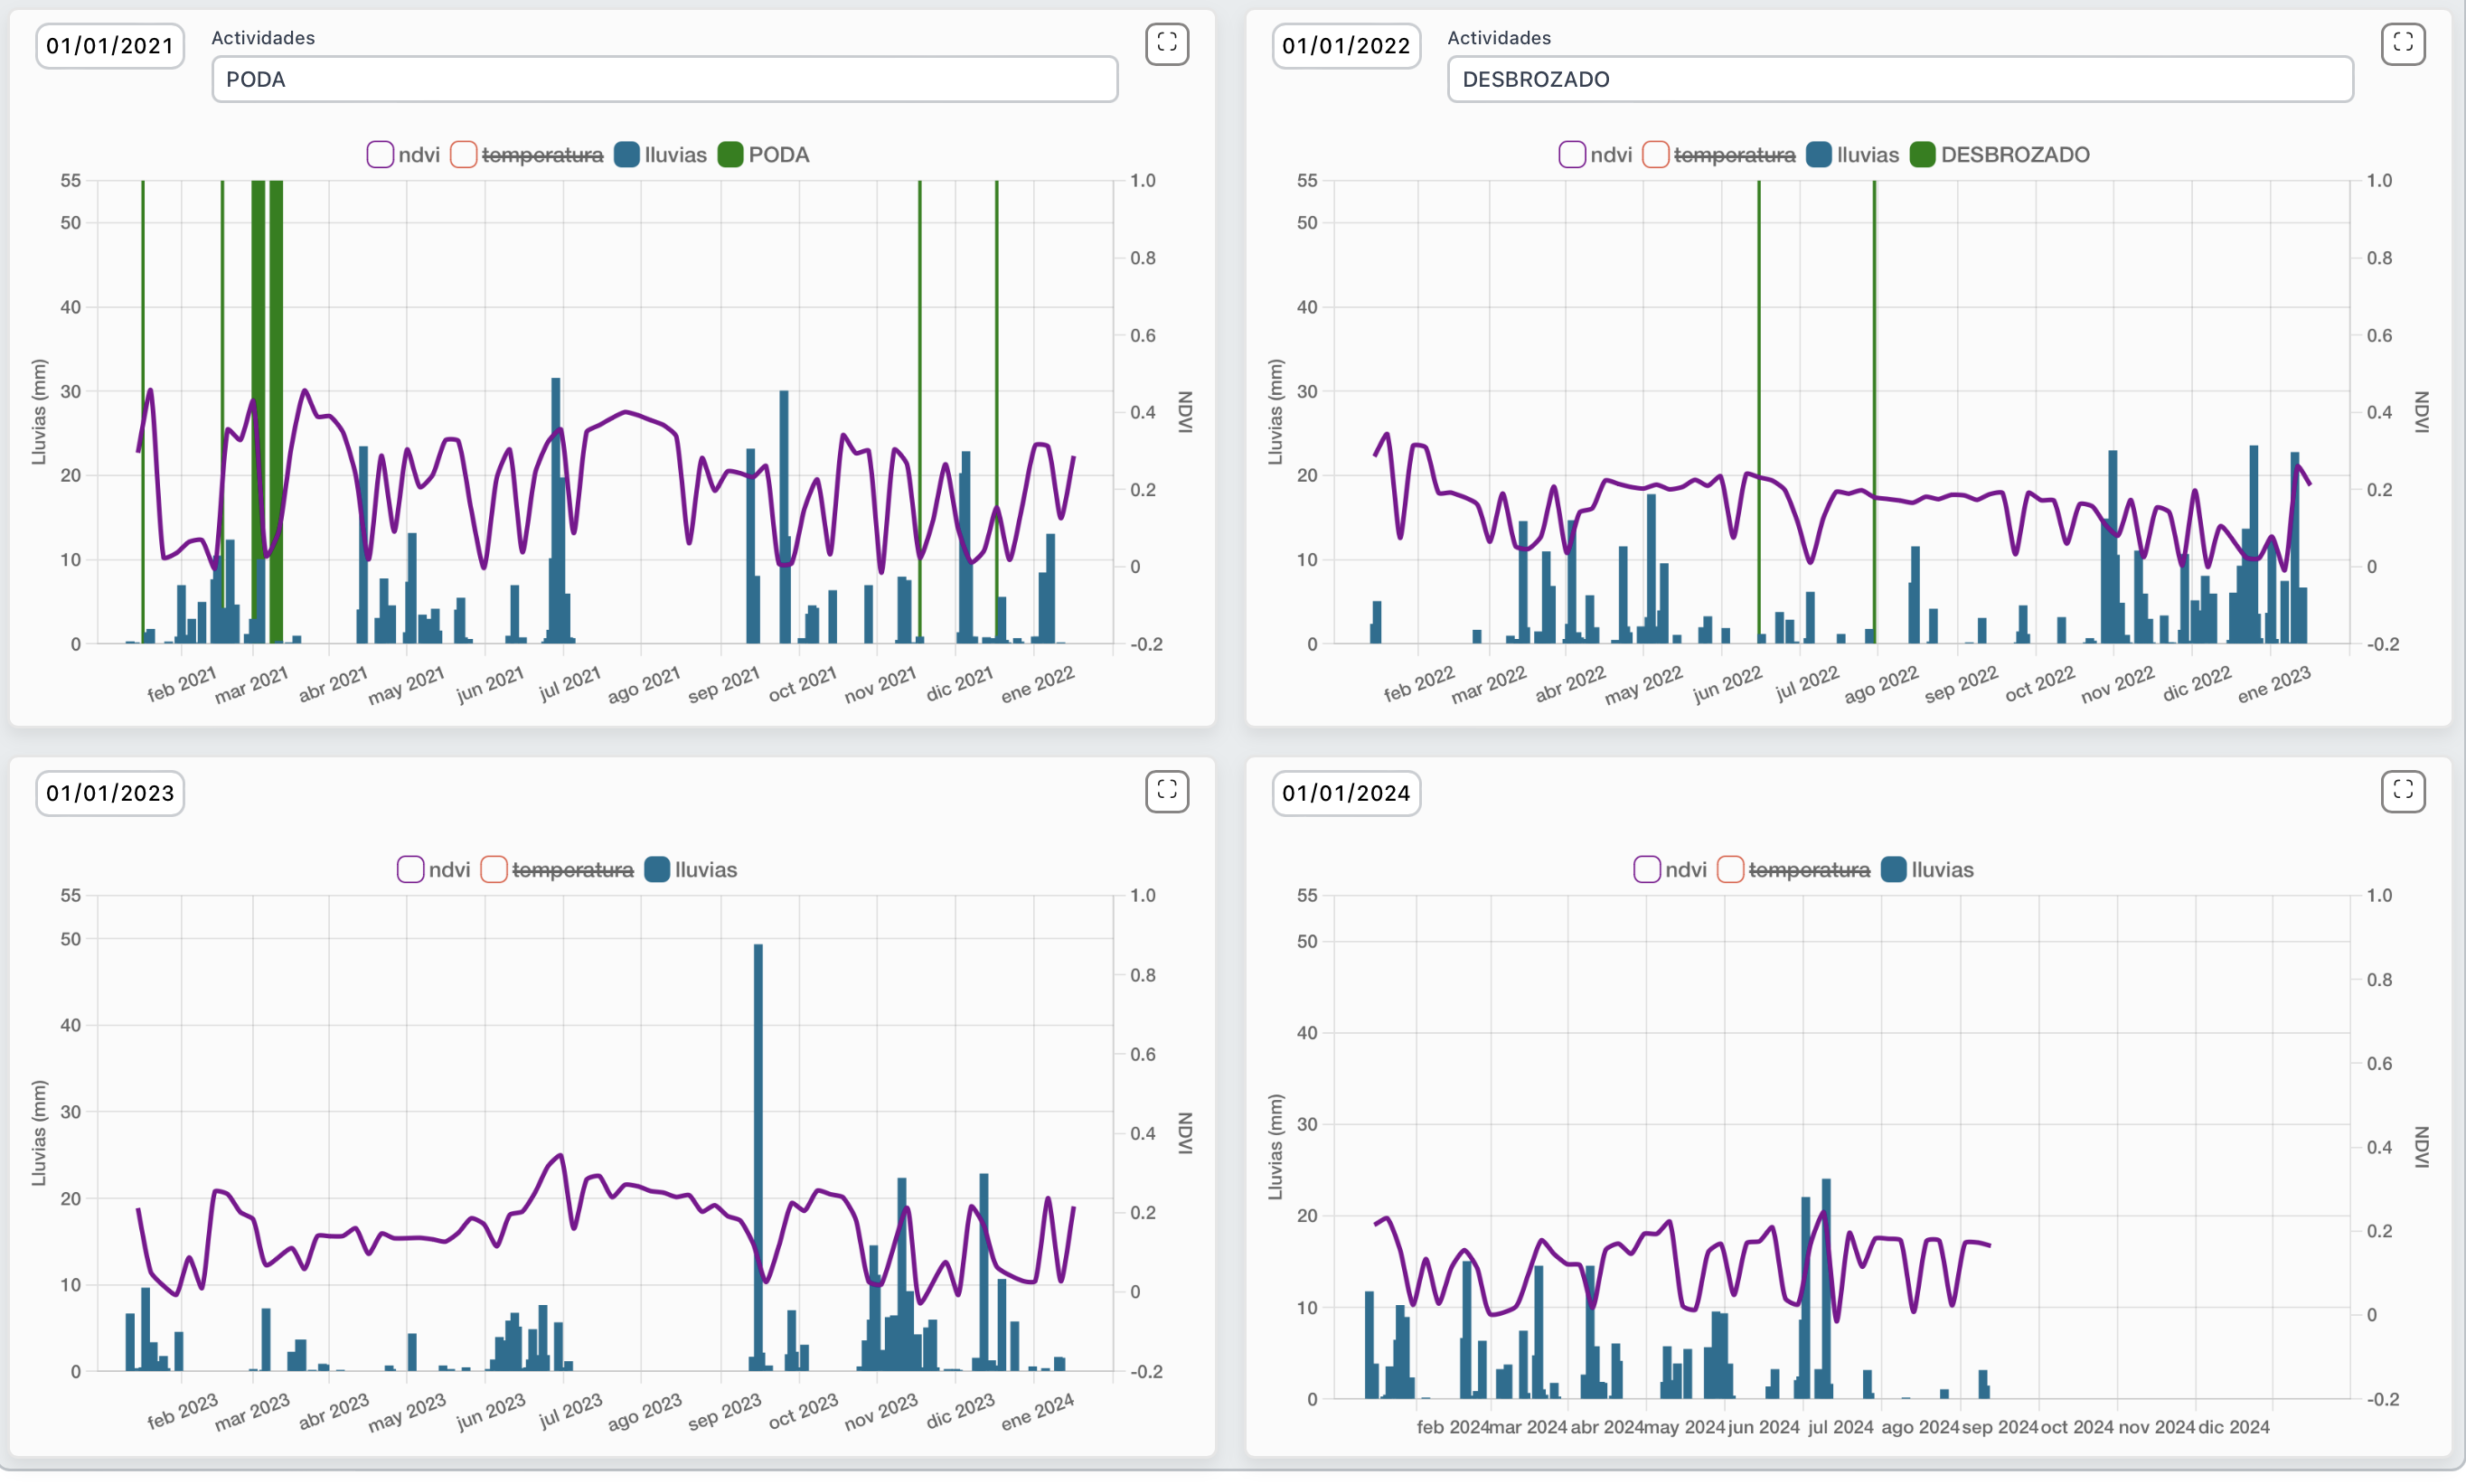Click fullscreen icon on 2023 chart
The width and height of the screenshot is (2466, 1484).
pos(1166,790)
